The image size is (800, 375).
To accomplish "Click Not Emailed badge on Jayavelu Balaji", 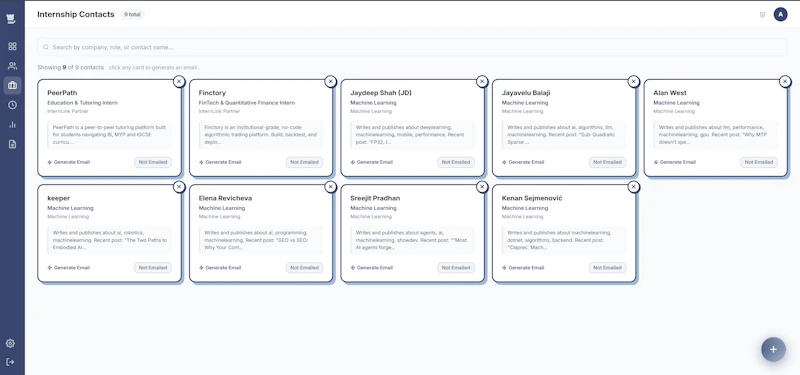I will point(608,162).
